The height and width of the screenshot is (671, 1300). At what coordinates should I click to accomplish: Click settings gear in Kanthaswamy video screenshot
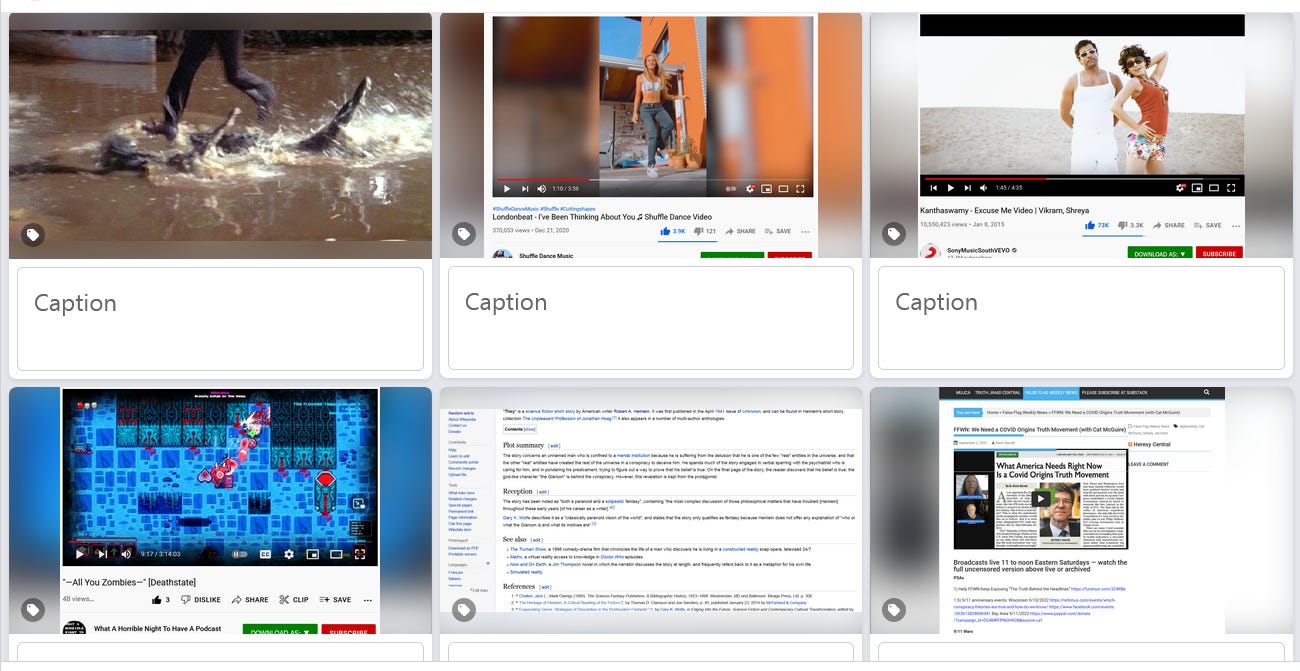1180,188
